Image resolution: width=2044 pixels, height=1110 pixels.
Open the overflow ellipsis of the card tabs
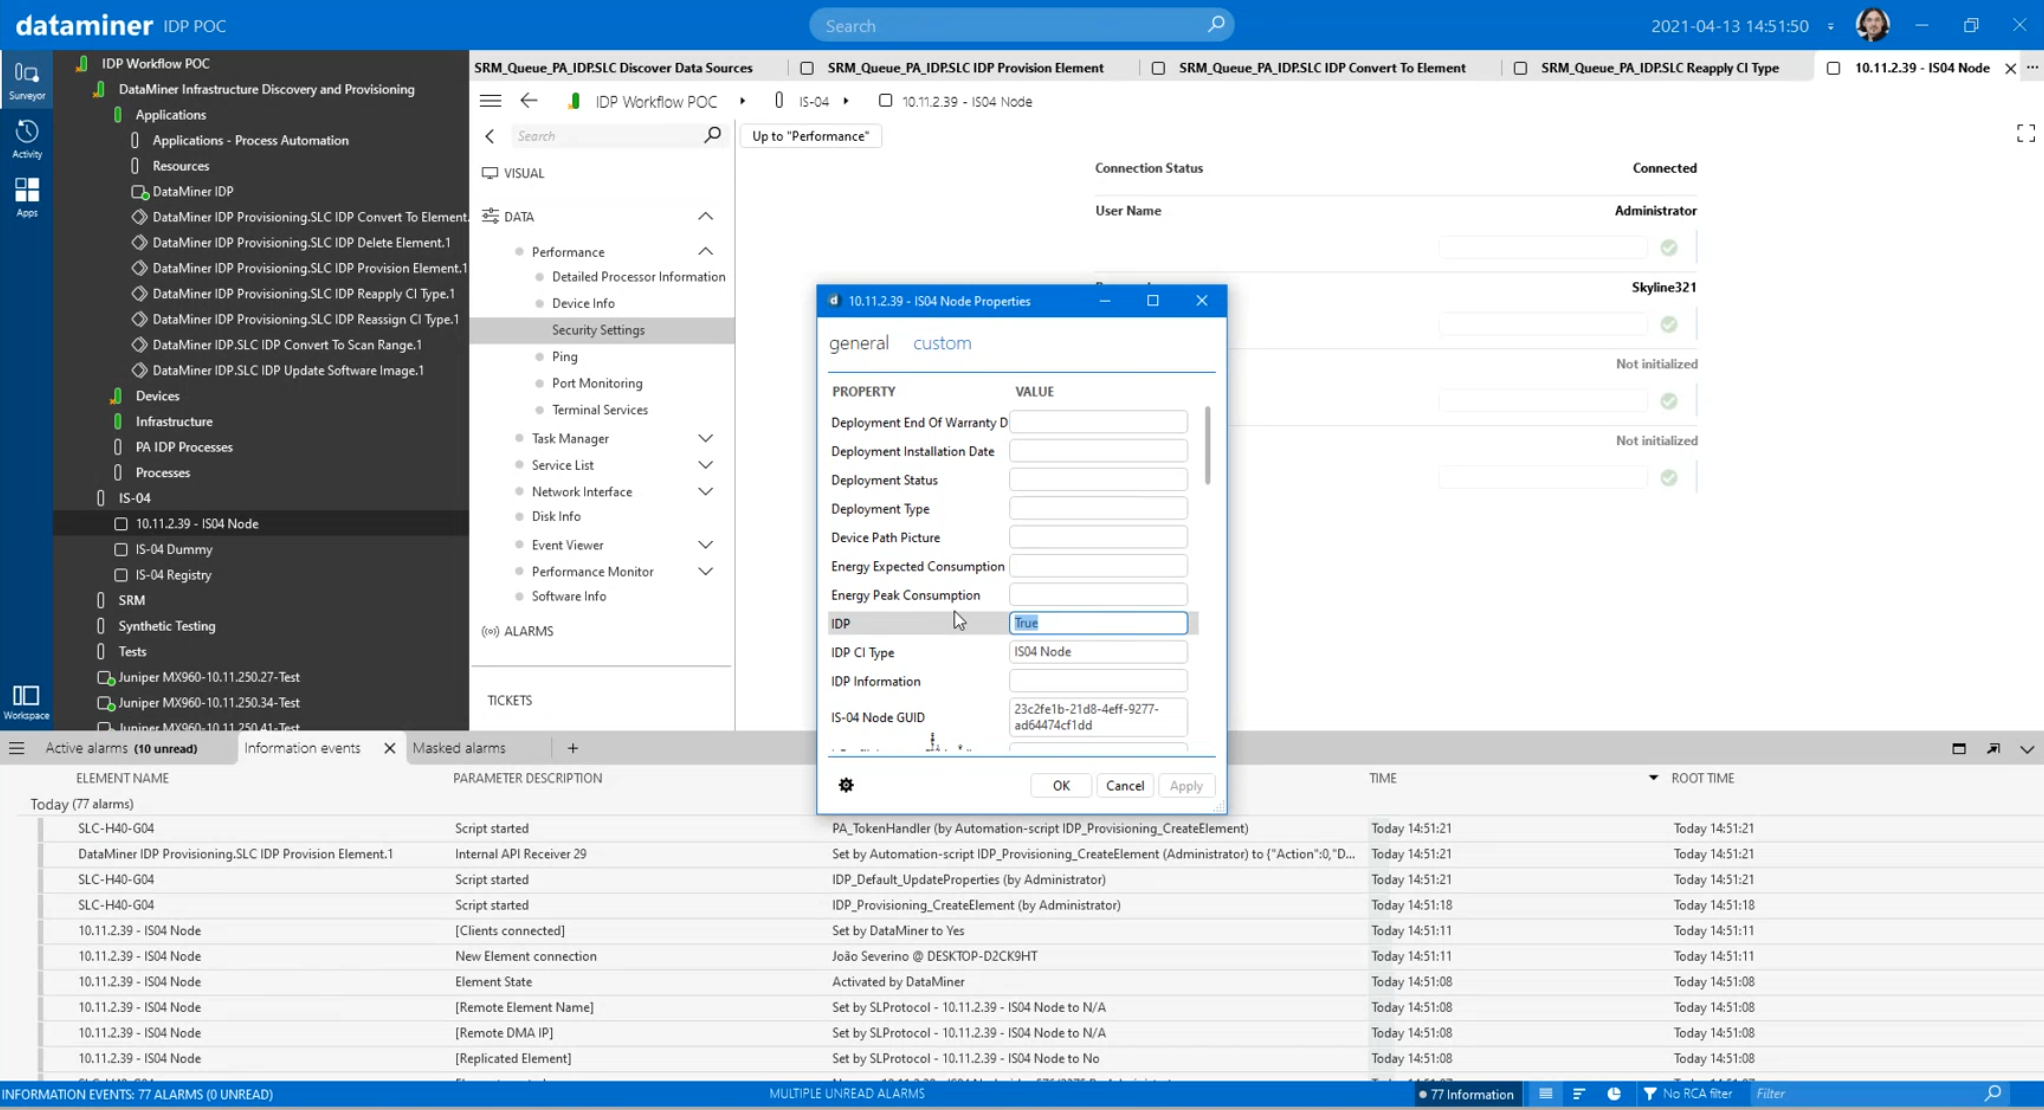pyautogui.click(x=2032, y=67)
